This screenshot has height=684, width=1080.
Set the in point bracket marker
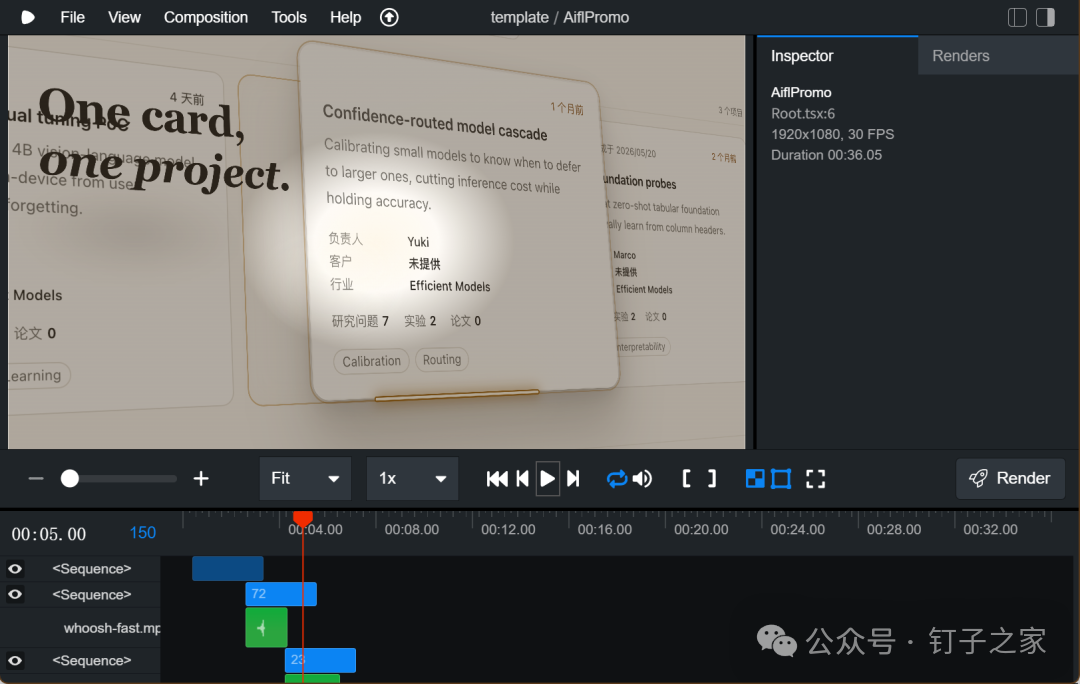tap(686, 479)
